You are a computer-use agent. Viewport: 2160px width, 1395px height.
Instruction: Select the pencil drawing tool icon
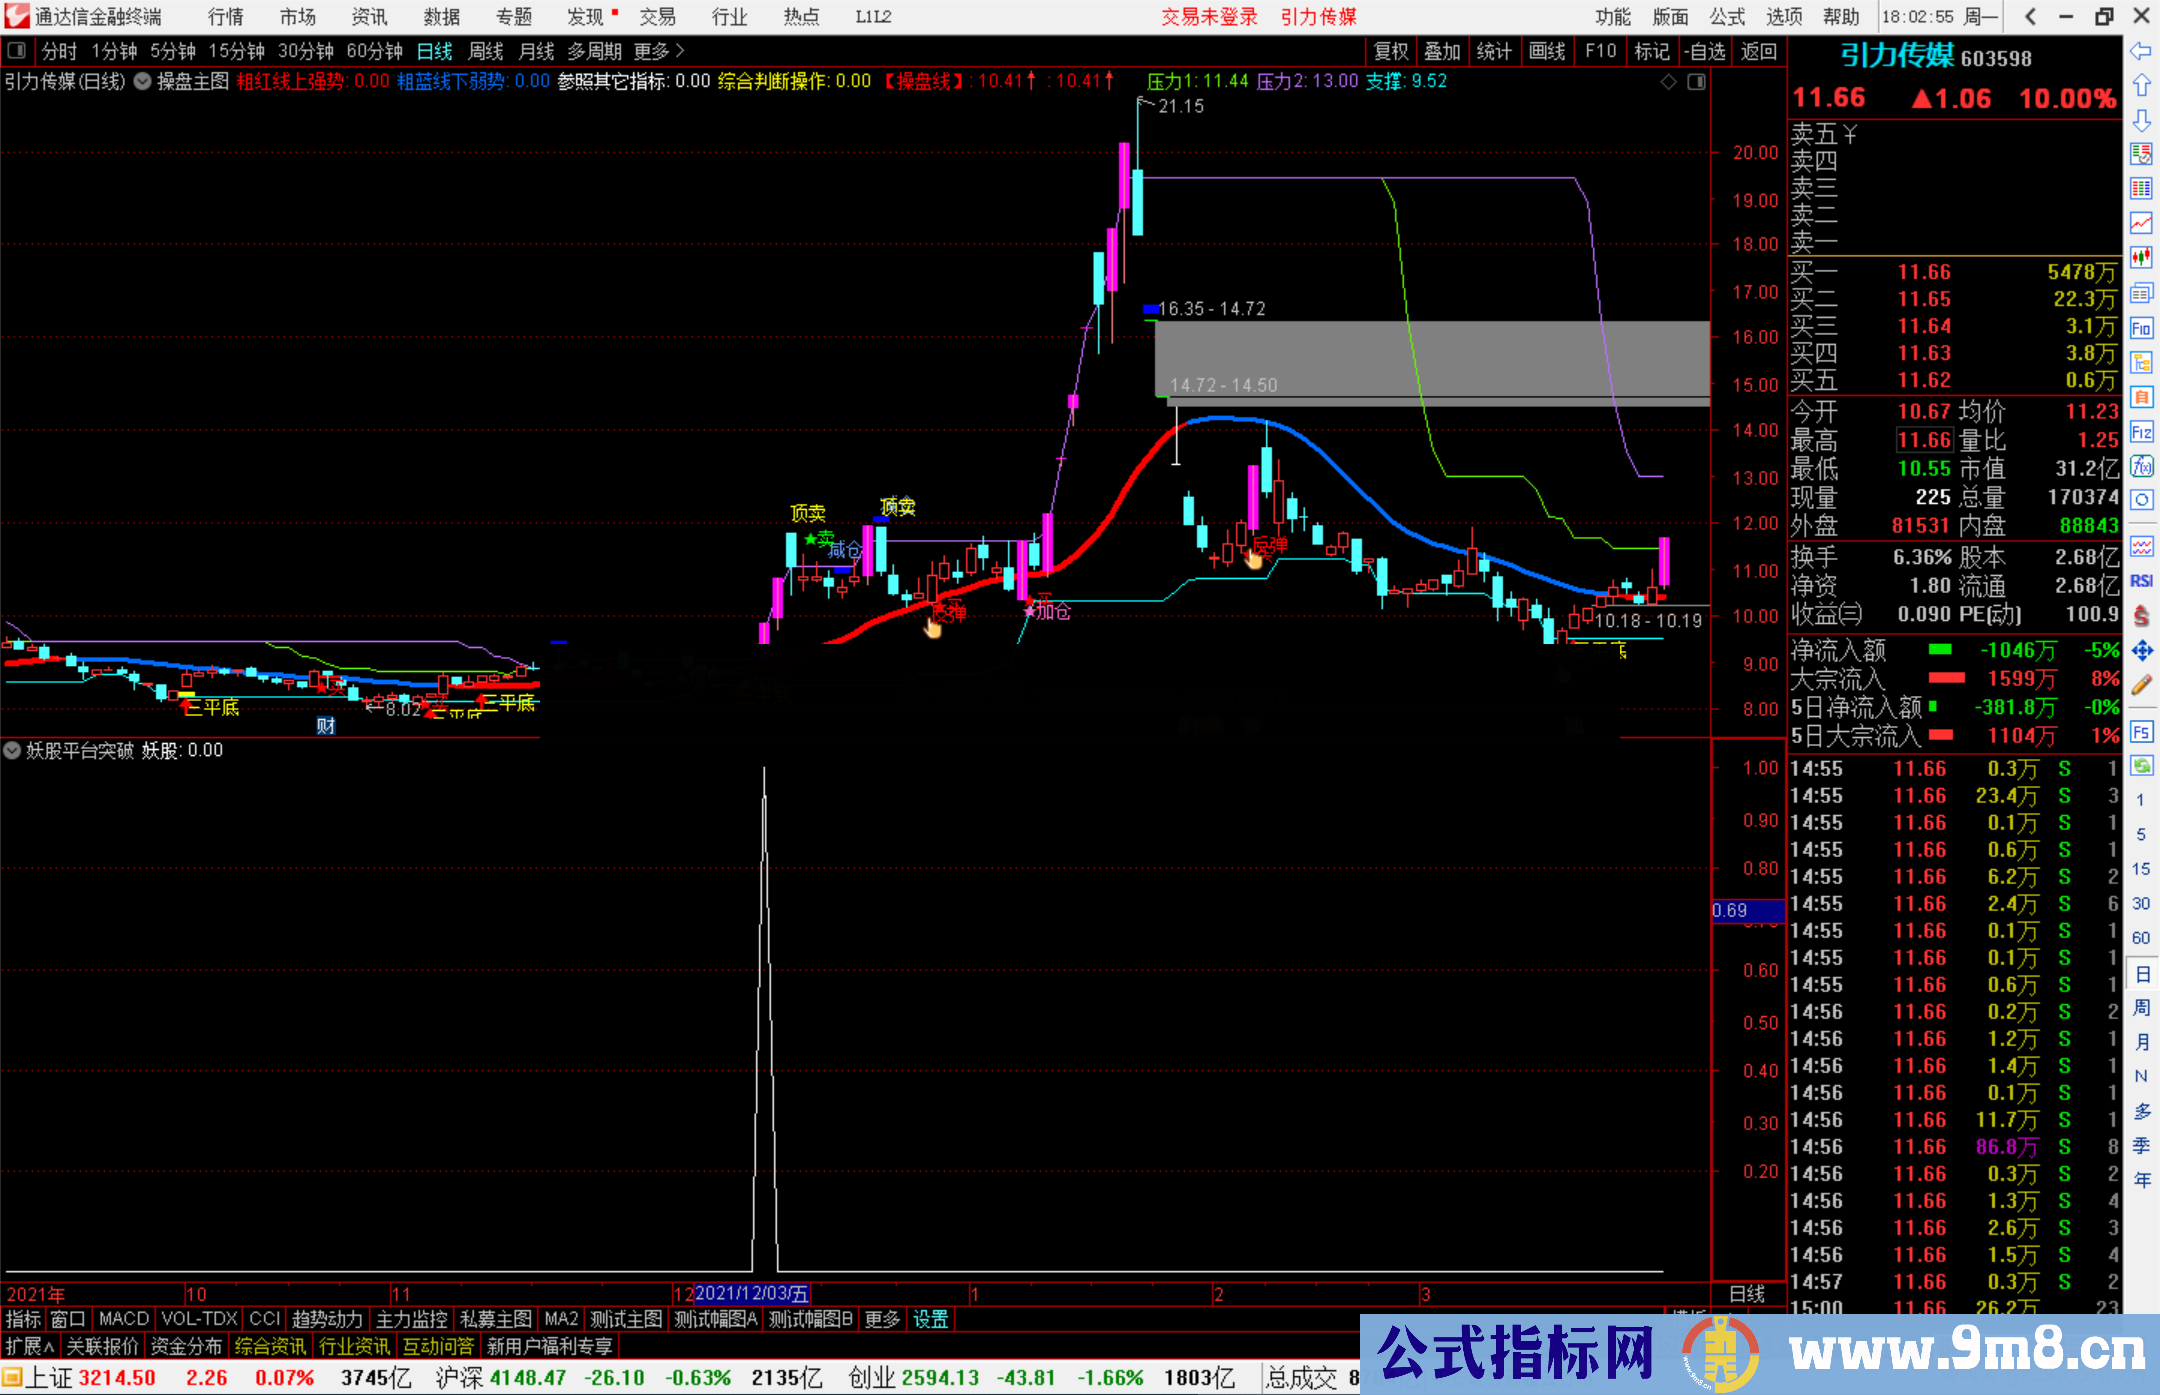(x=2141, y=685)
